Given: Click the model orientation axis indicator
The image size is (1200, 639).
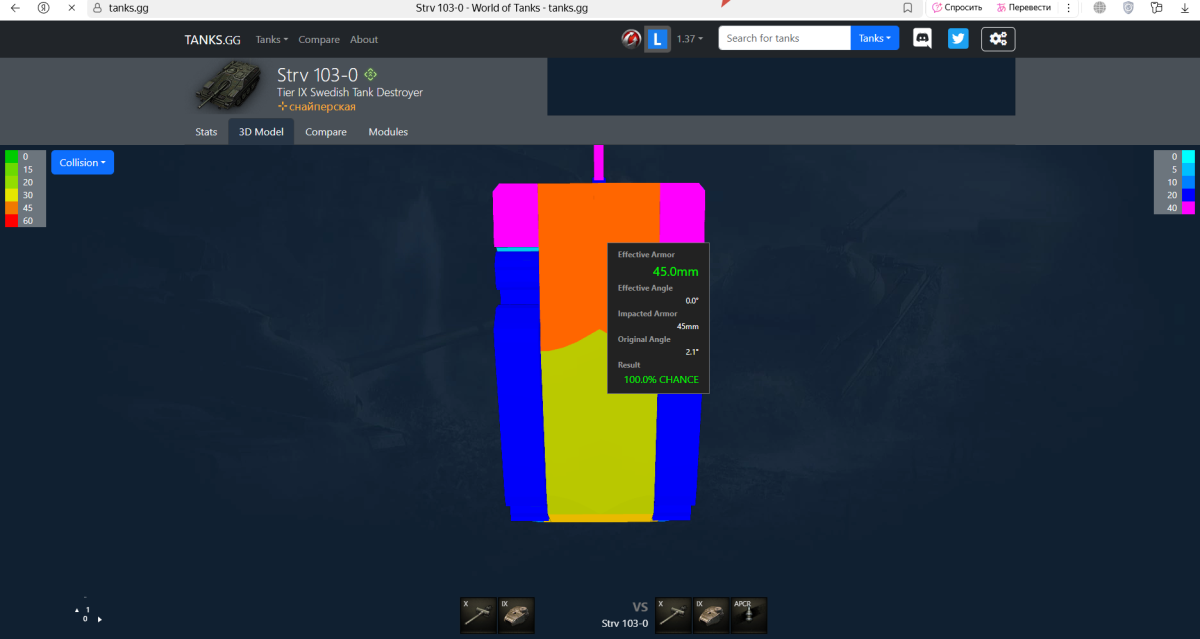Looking at the screenshot, I should point(87,613).
